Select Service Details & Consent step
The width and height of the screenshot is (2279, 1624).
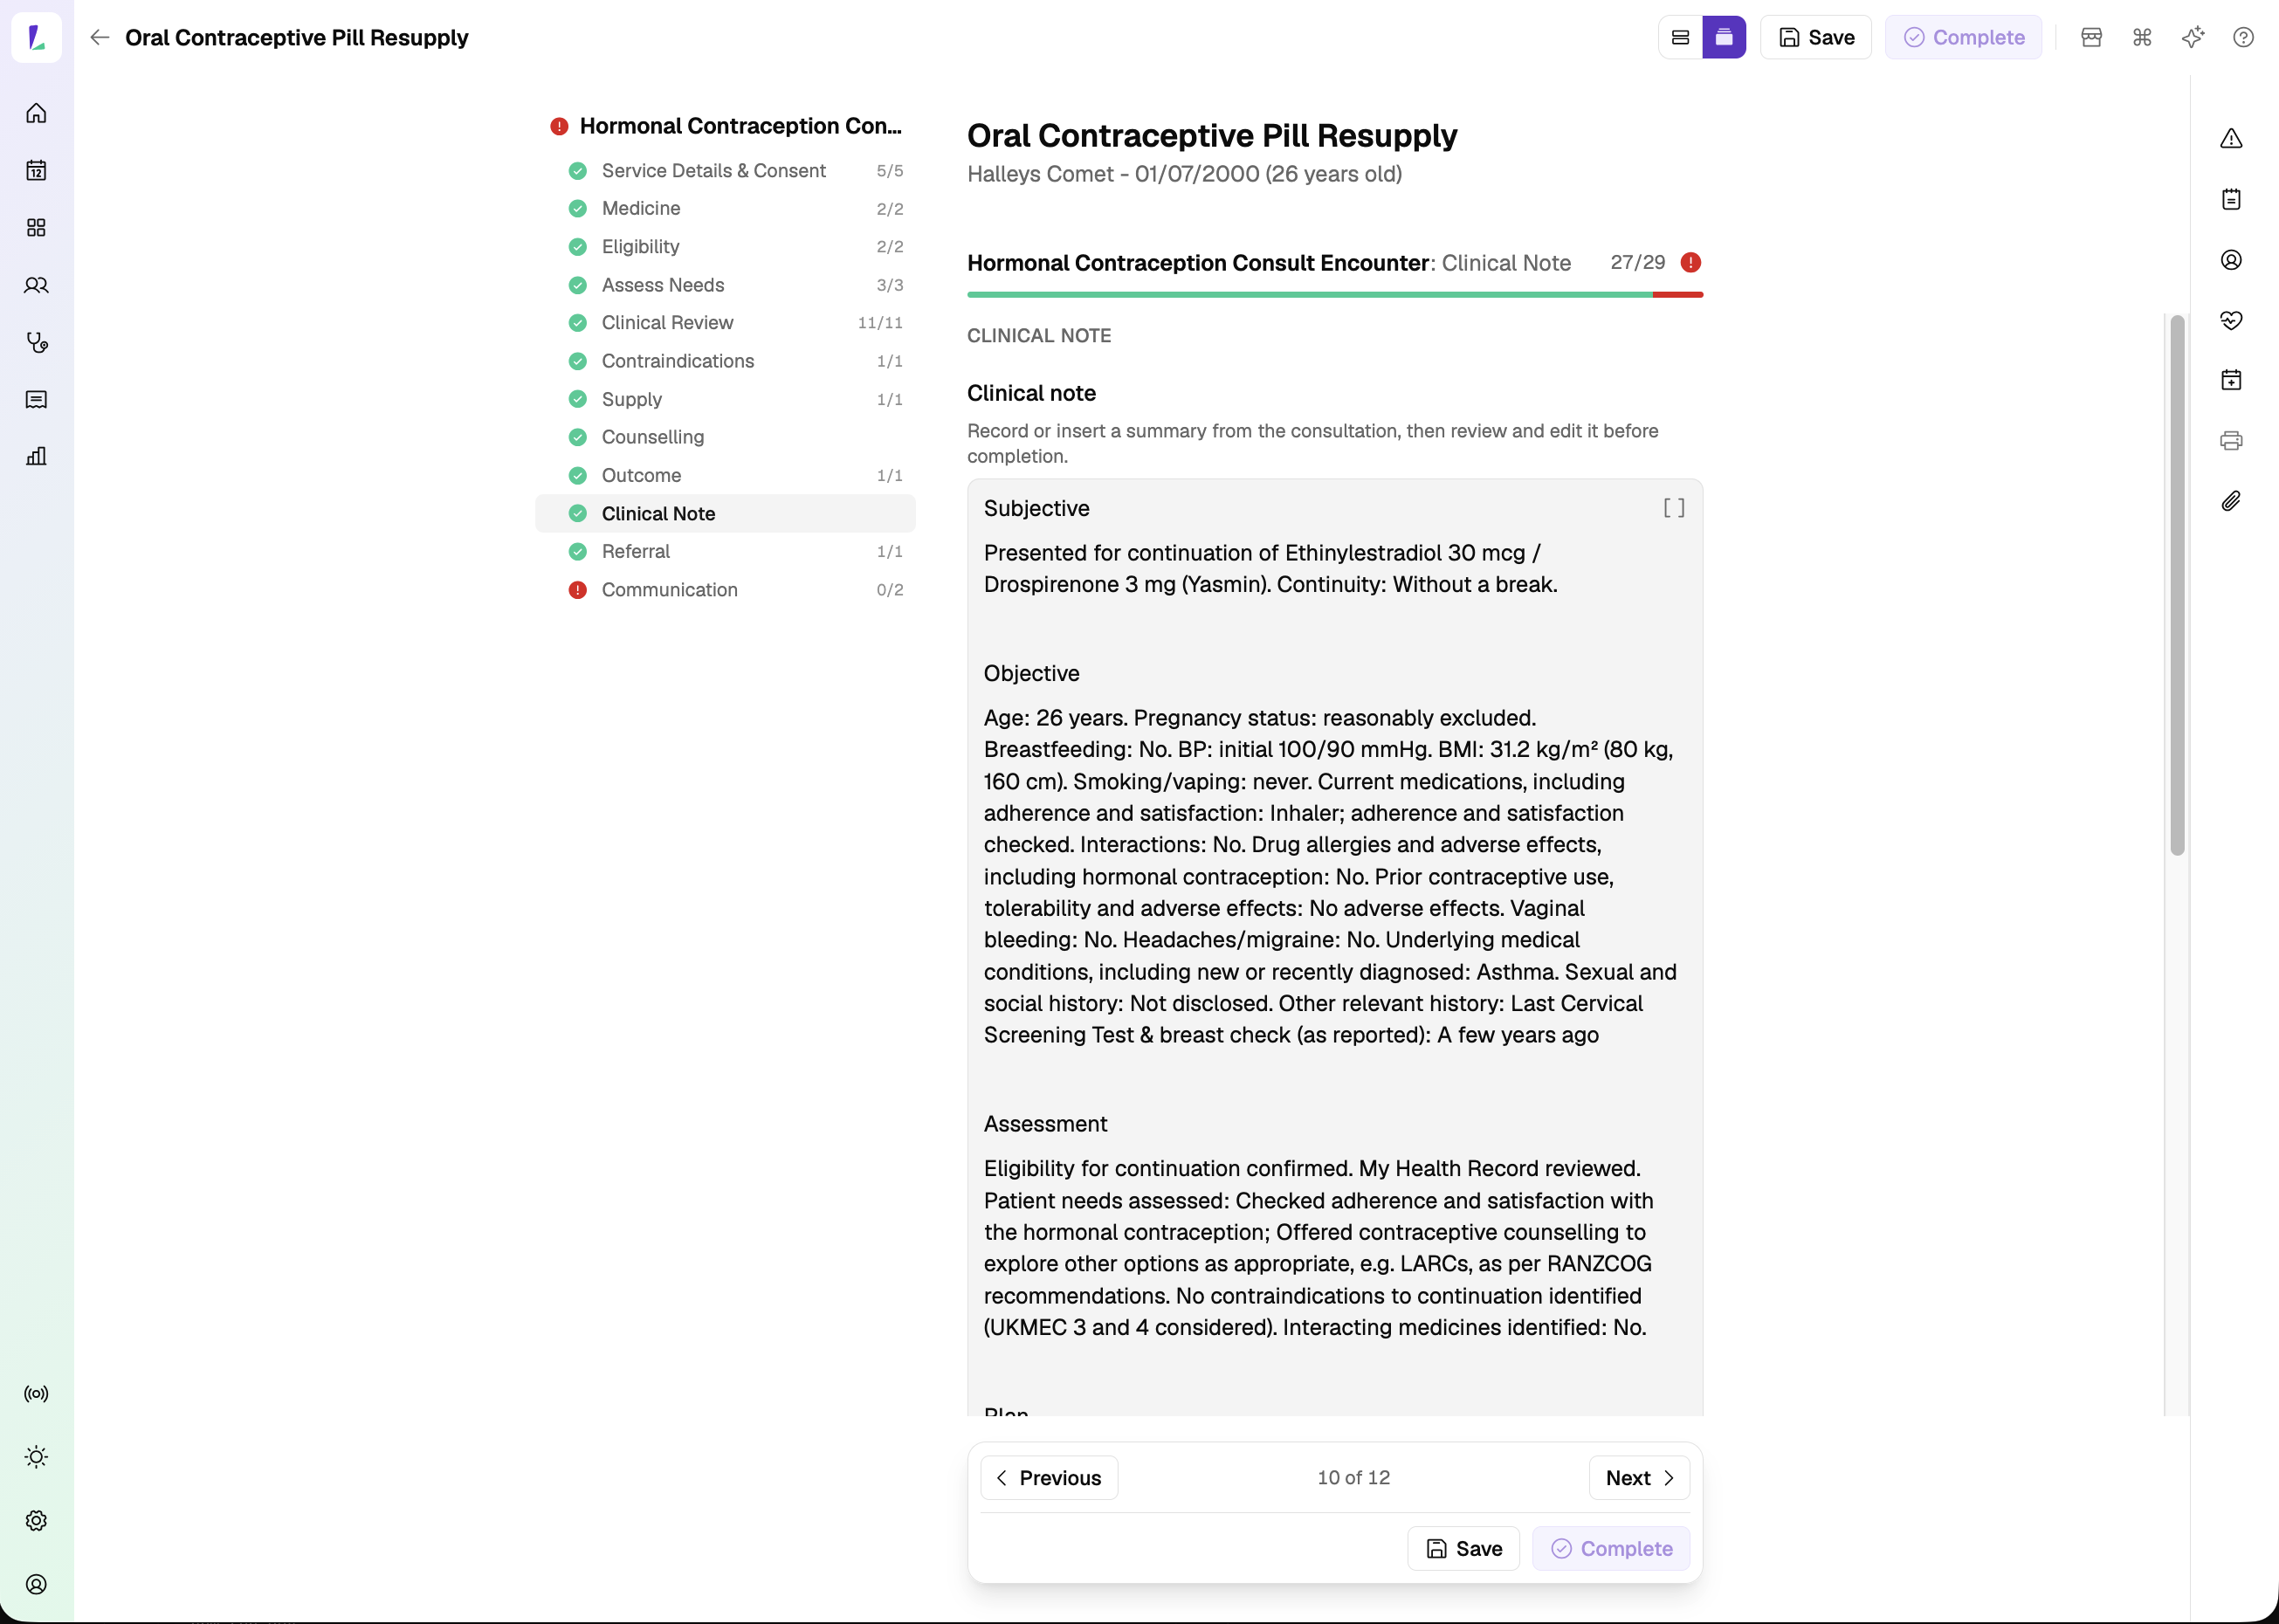click(726, 171)
